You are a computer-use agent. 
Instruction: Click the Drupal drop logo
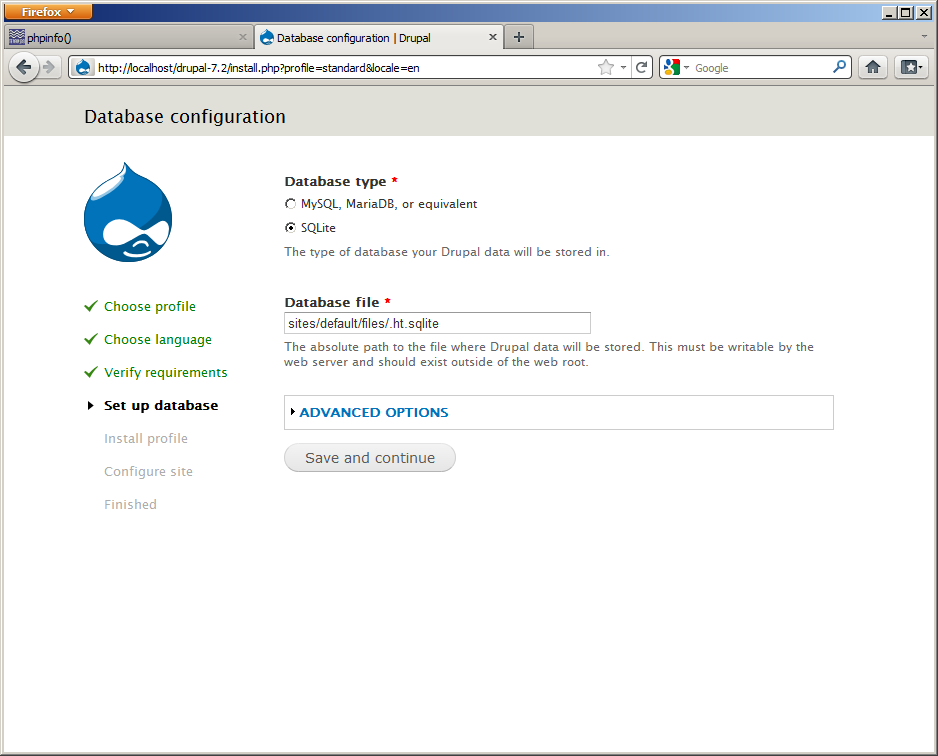[x=128, y=212]
